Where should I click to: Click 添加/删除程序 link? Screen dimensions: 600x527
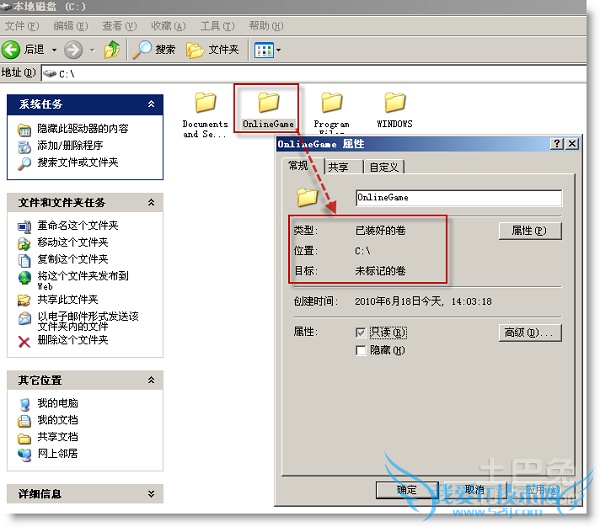(70, 145)
